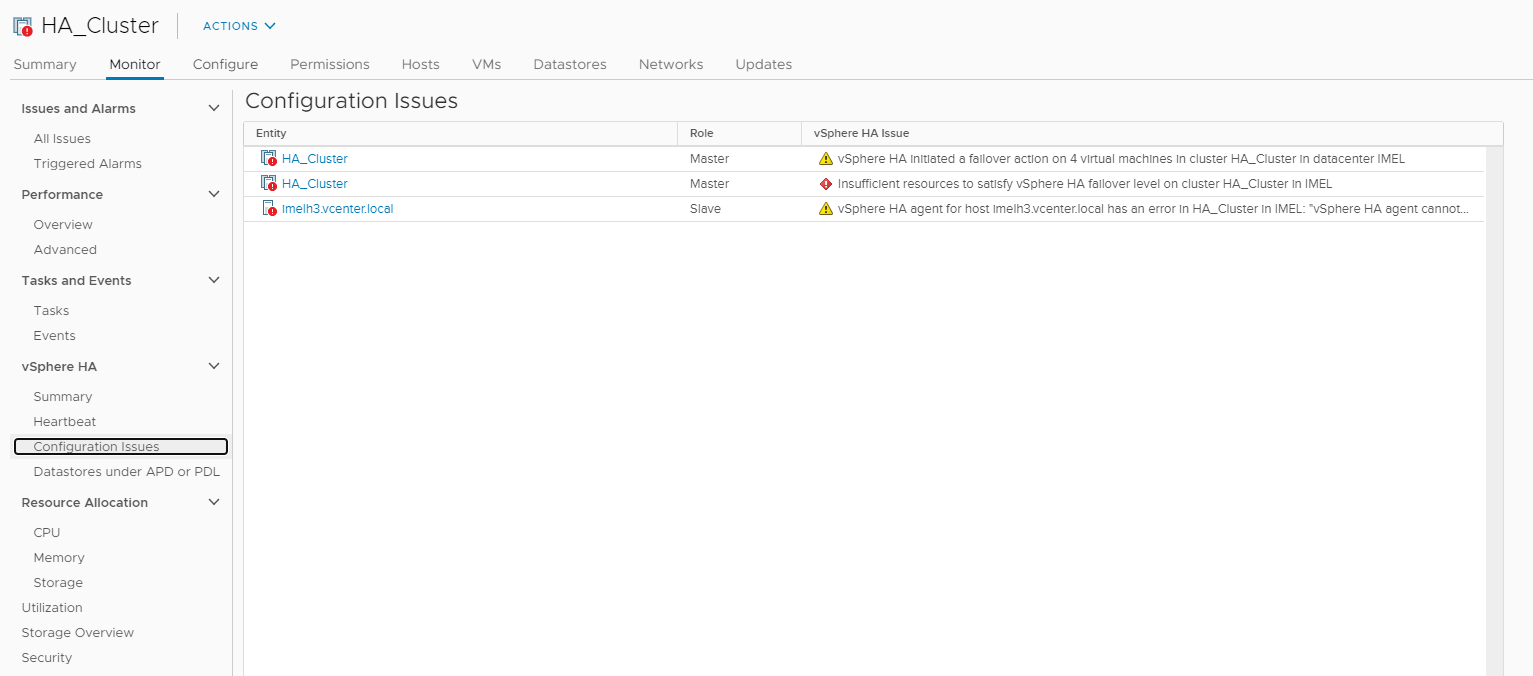Select the HA agent error message for imelh3
This screenshot has height=676, width=1533.
tap(1154, 209)
